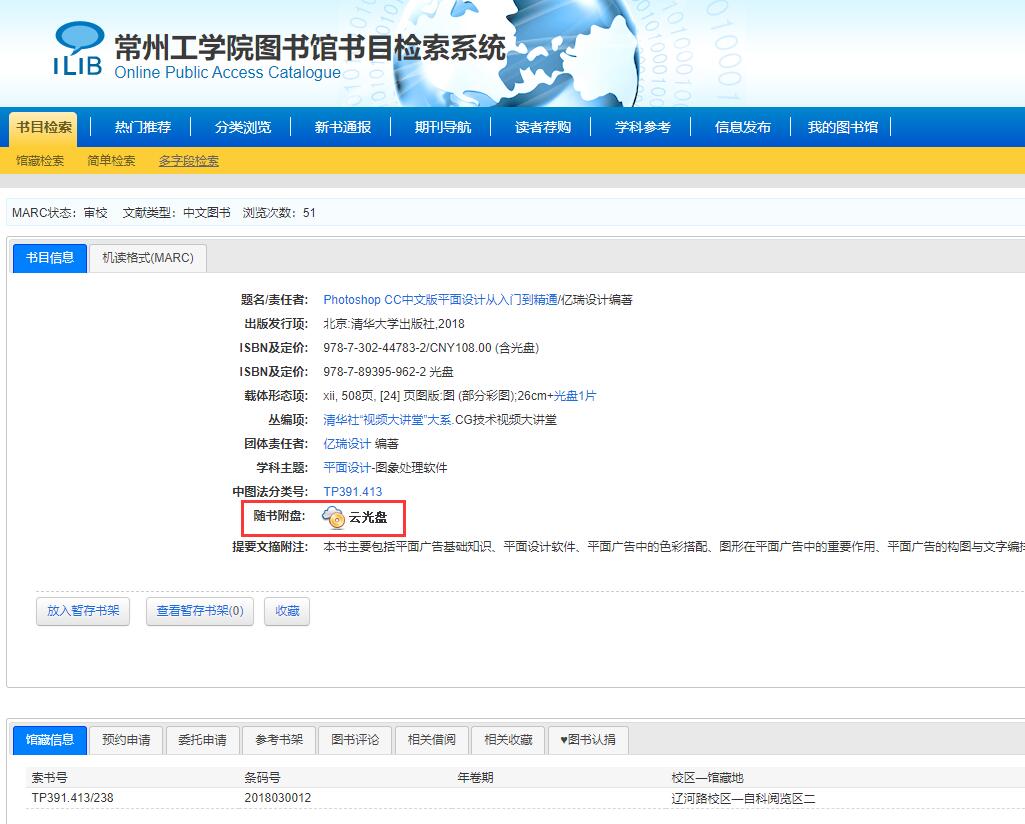Open 新书通报 in navigation bar

343,127
